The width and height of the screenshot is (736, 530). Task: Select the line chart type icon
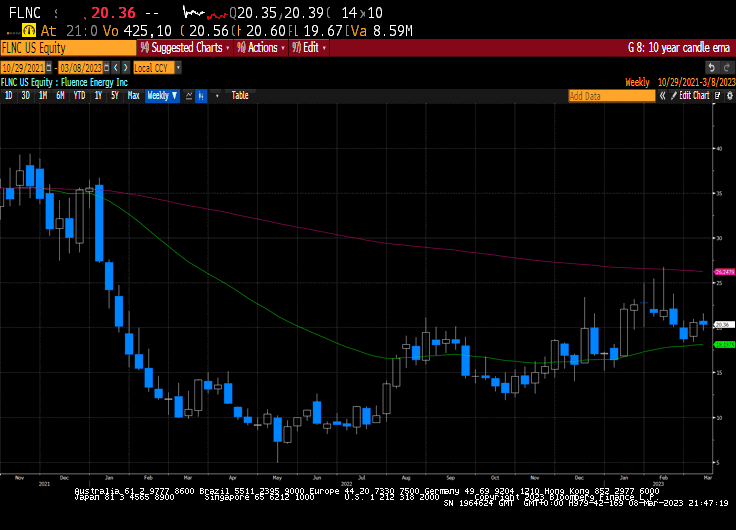[188, 96]
